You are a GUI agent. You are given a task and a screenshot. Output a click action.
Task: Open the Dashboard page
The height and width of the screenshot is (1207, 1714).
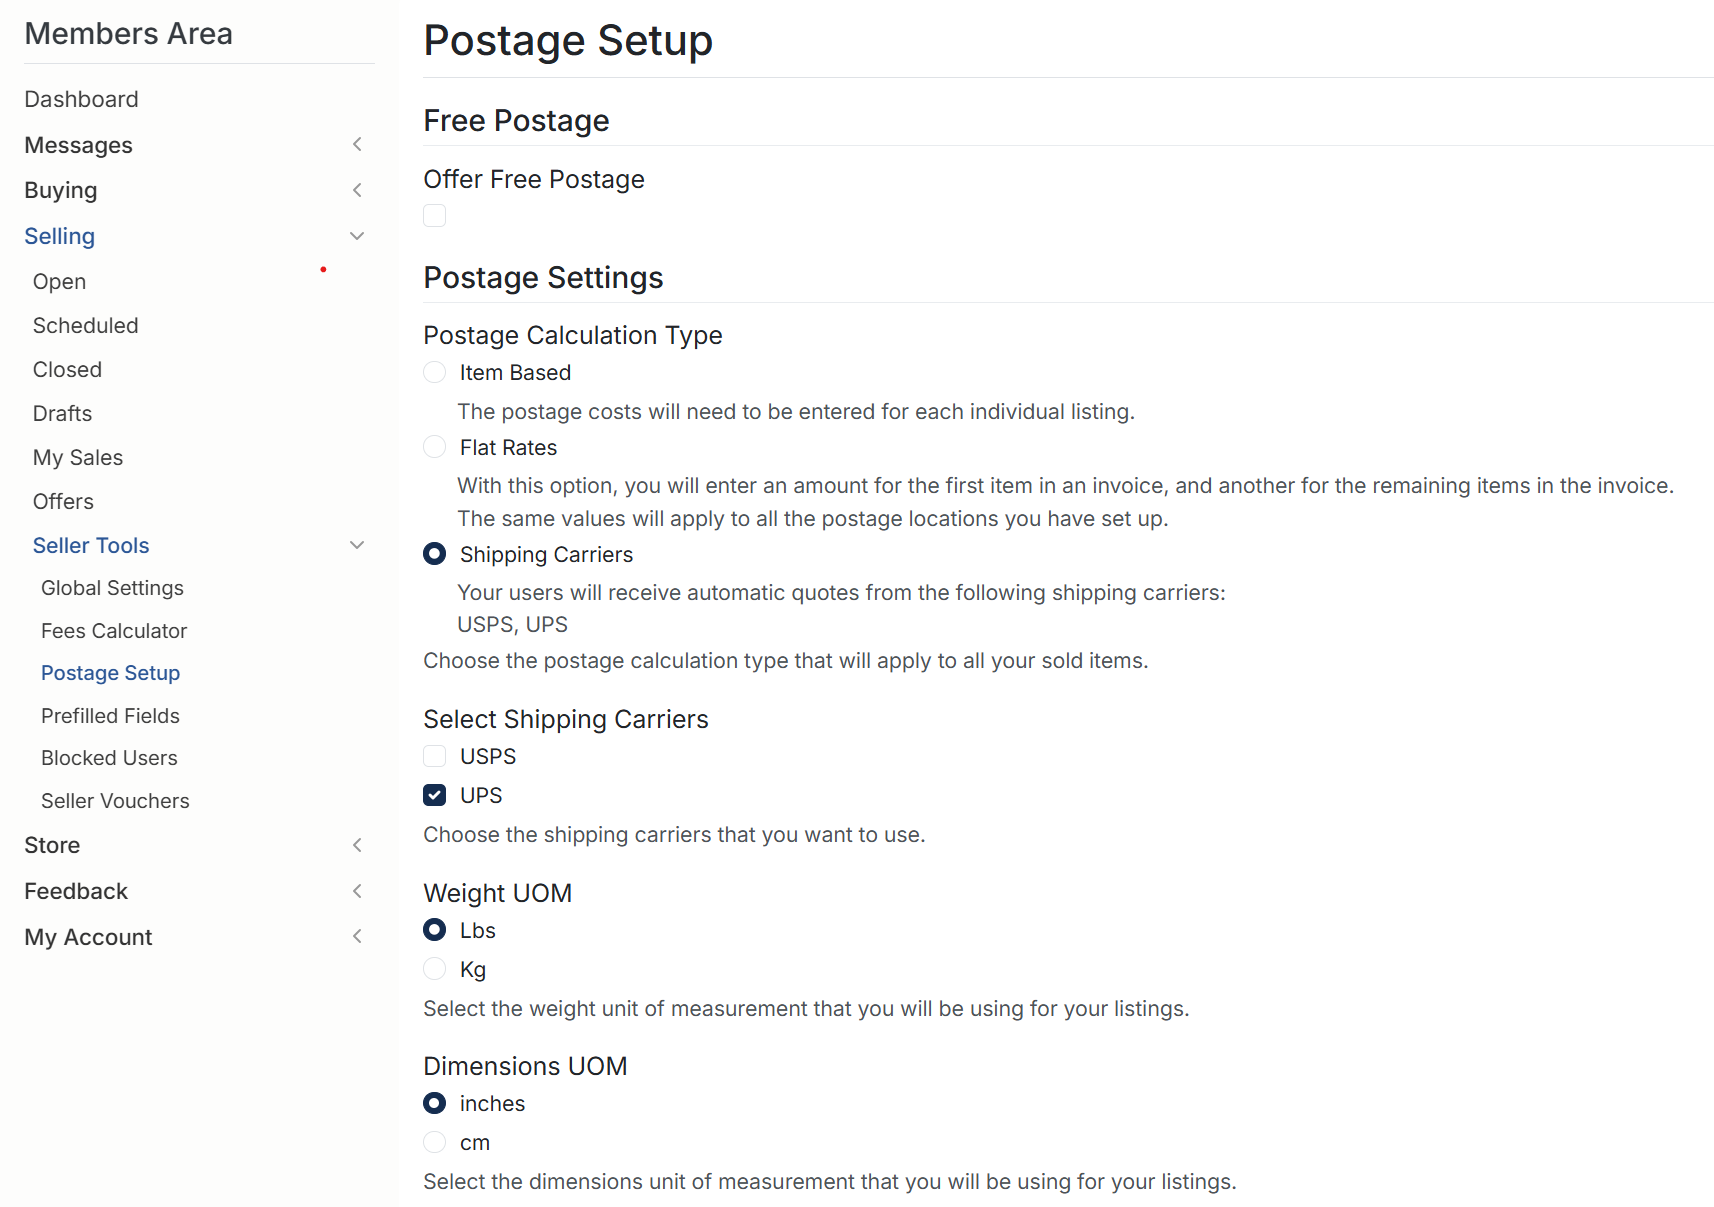click(81, 99)
